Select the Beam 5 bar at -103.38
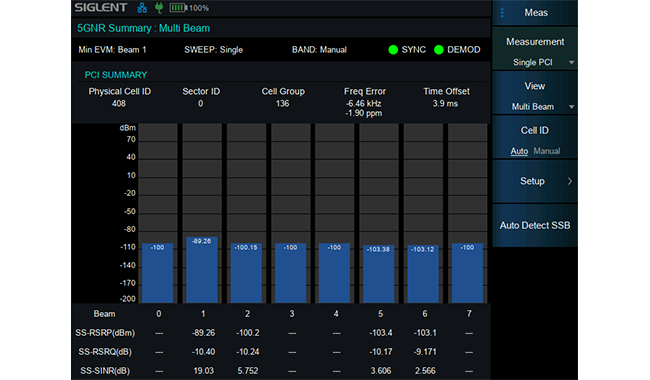This screenshot has height=380, width=650. pyautogui.click(x=378, y=274)
